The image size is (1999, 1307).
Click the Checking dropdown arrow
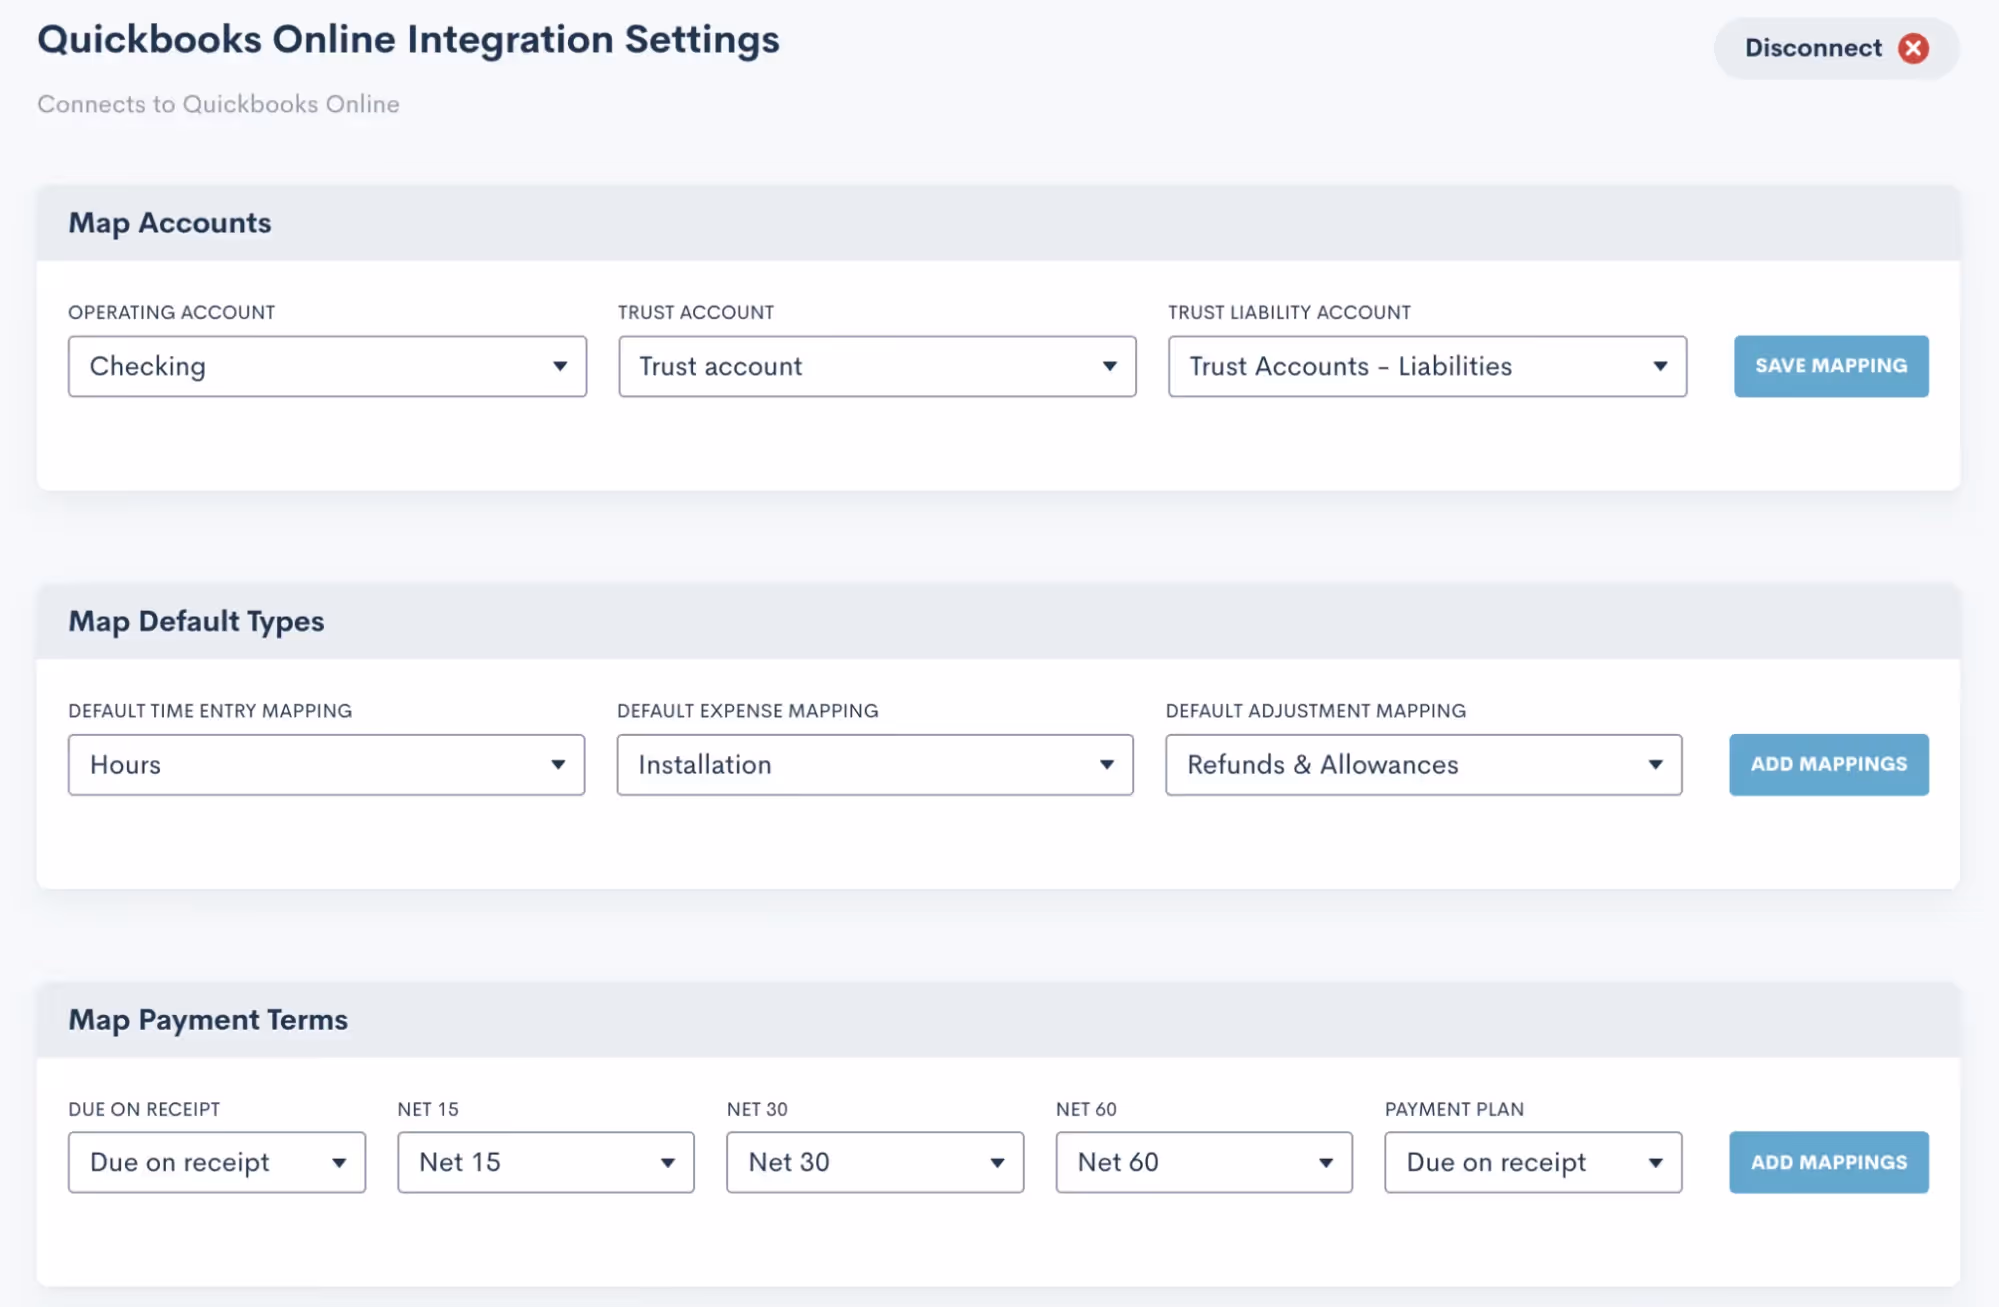pyautogui.click(x=560, y=366)
